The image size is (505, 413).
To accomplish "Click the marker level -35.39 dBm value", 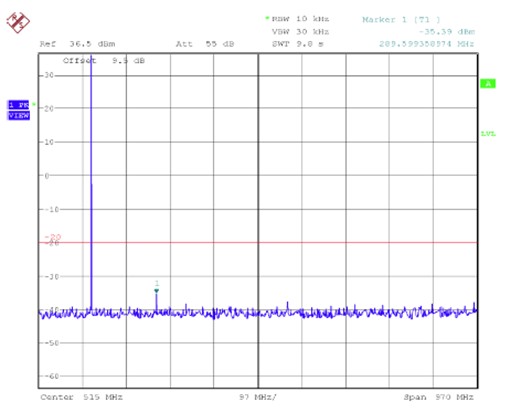I will pos(447,32).
